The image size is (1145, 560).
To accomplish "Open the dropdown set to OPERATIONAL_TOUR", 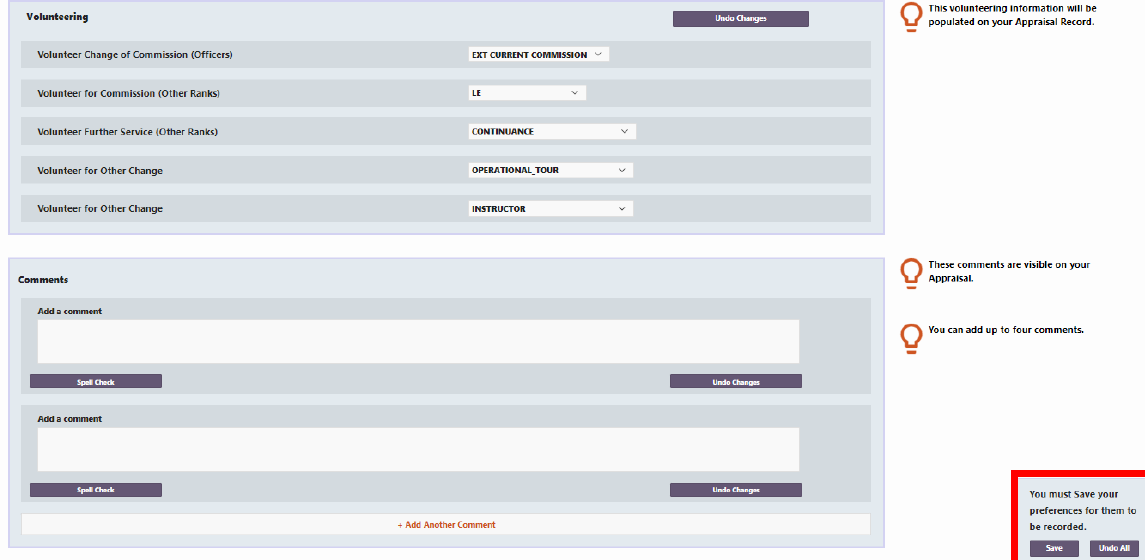I will pyautogui.click(x=550, y=170).
